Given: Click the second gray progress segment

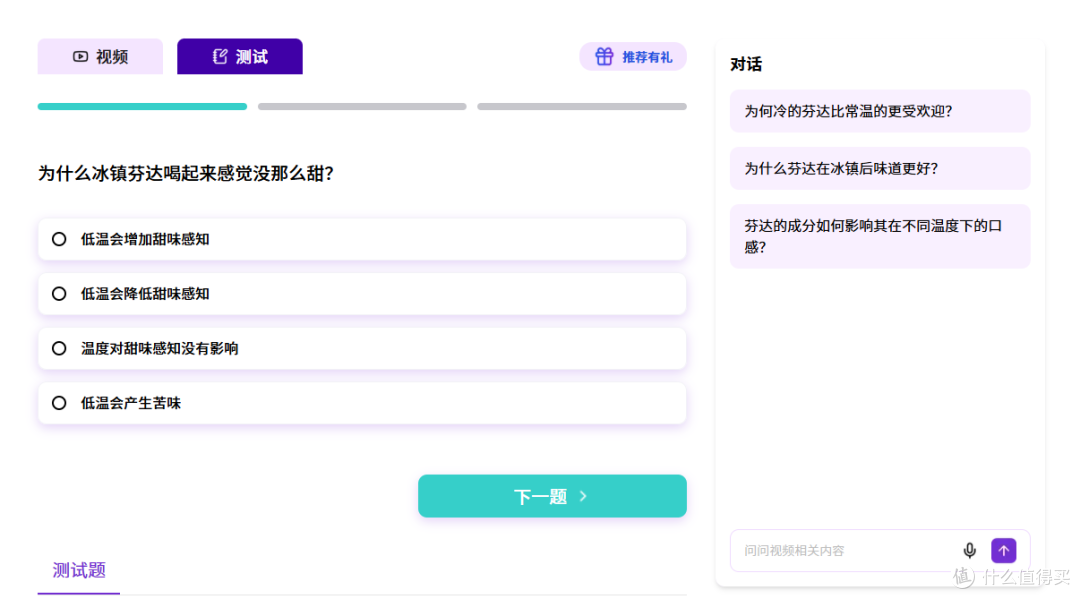Looking at the screenshot, I should pos(362,107).
